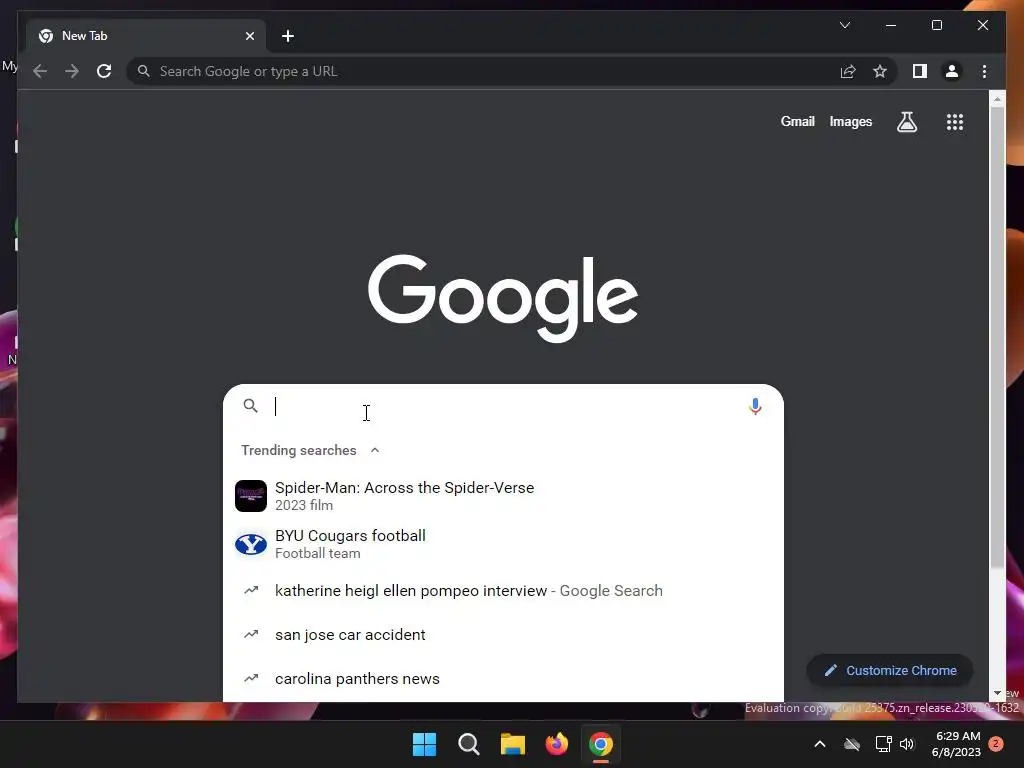This screenshot has height=768, width=1024.
Task: Click the magnifier icon in Google search box
Action: click(250, 406)
